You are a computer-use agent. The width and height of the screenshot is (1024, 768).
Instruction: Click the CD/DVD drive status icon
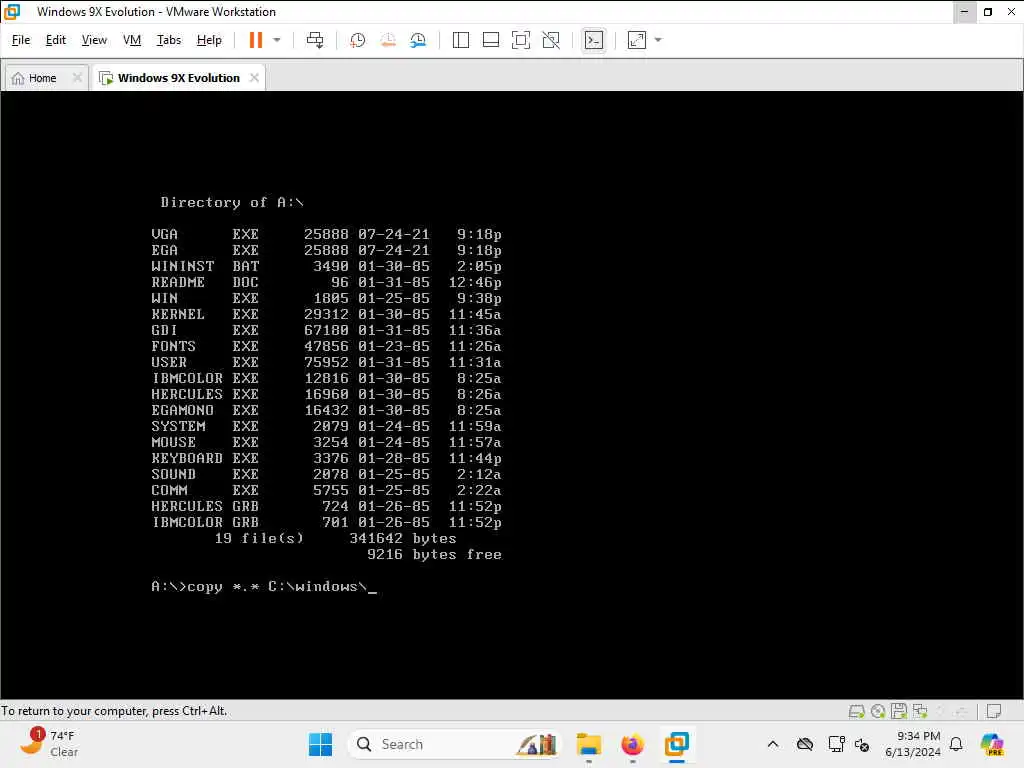click(878, 711)
